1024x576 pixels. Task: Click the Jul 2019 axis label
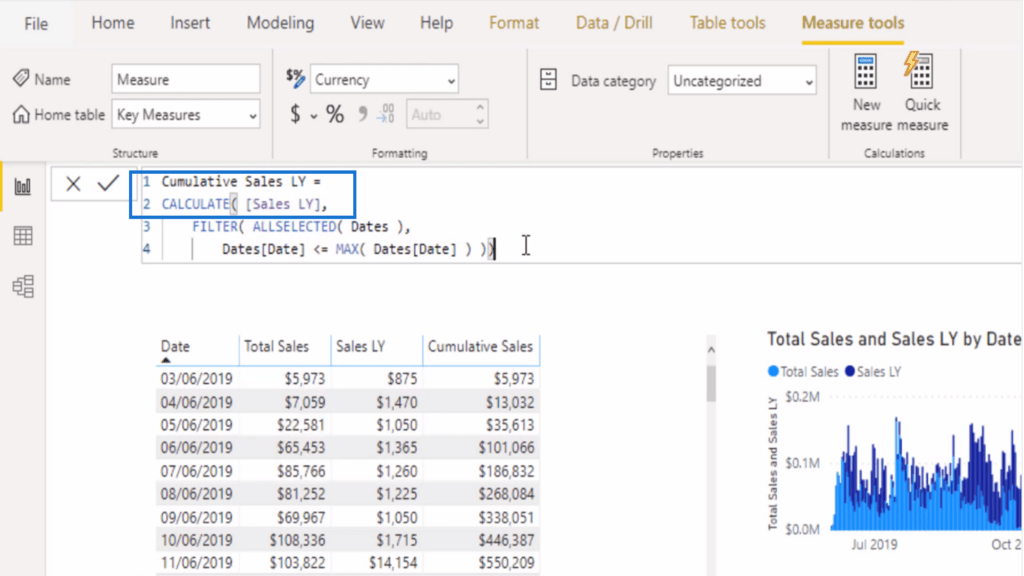click(874, 544)
